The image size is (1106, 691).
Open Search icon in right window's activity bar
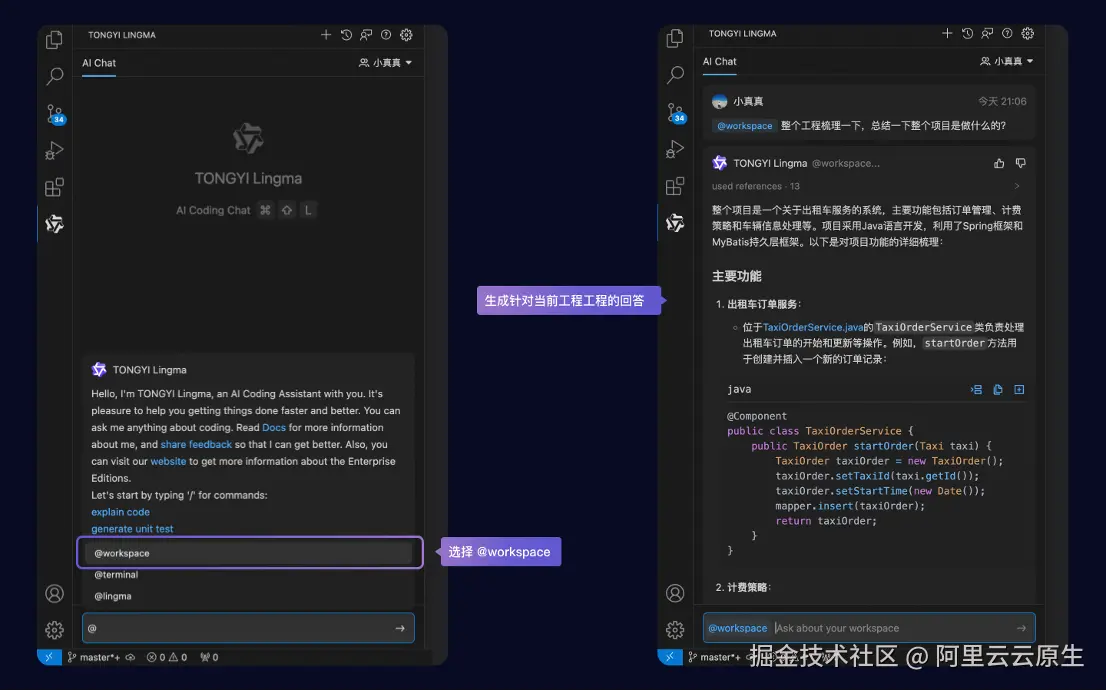click(x=675, y=74)
